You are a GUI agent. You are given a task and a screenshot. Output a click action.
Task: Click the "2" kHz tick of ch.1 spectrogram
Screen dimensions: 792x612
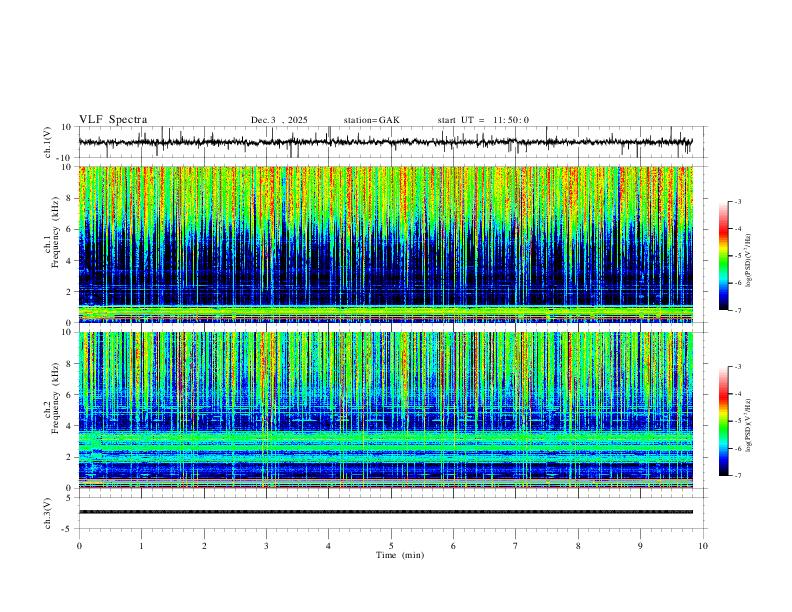pyautogui.click(x=69, y=291)
